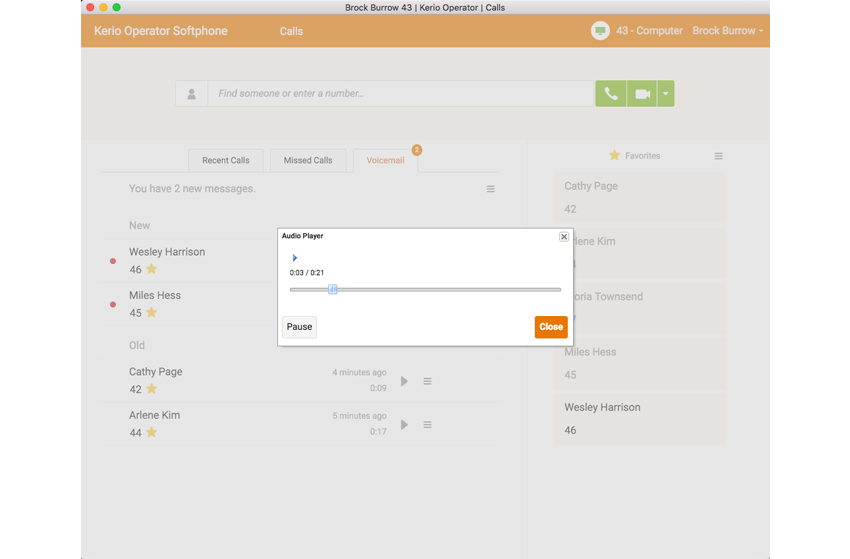Image resolution: width=850 pixels, height=559 pixels.
Task: Play Cathy Page voicemail
Action: point(404,381)
